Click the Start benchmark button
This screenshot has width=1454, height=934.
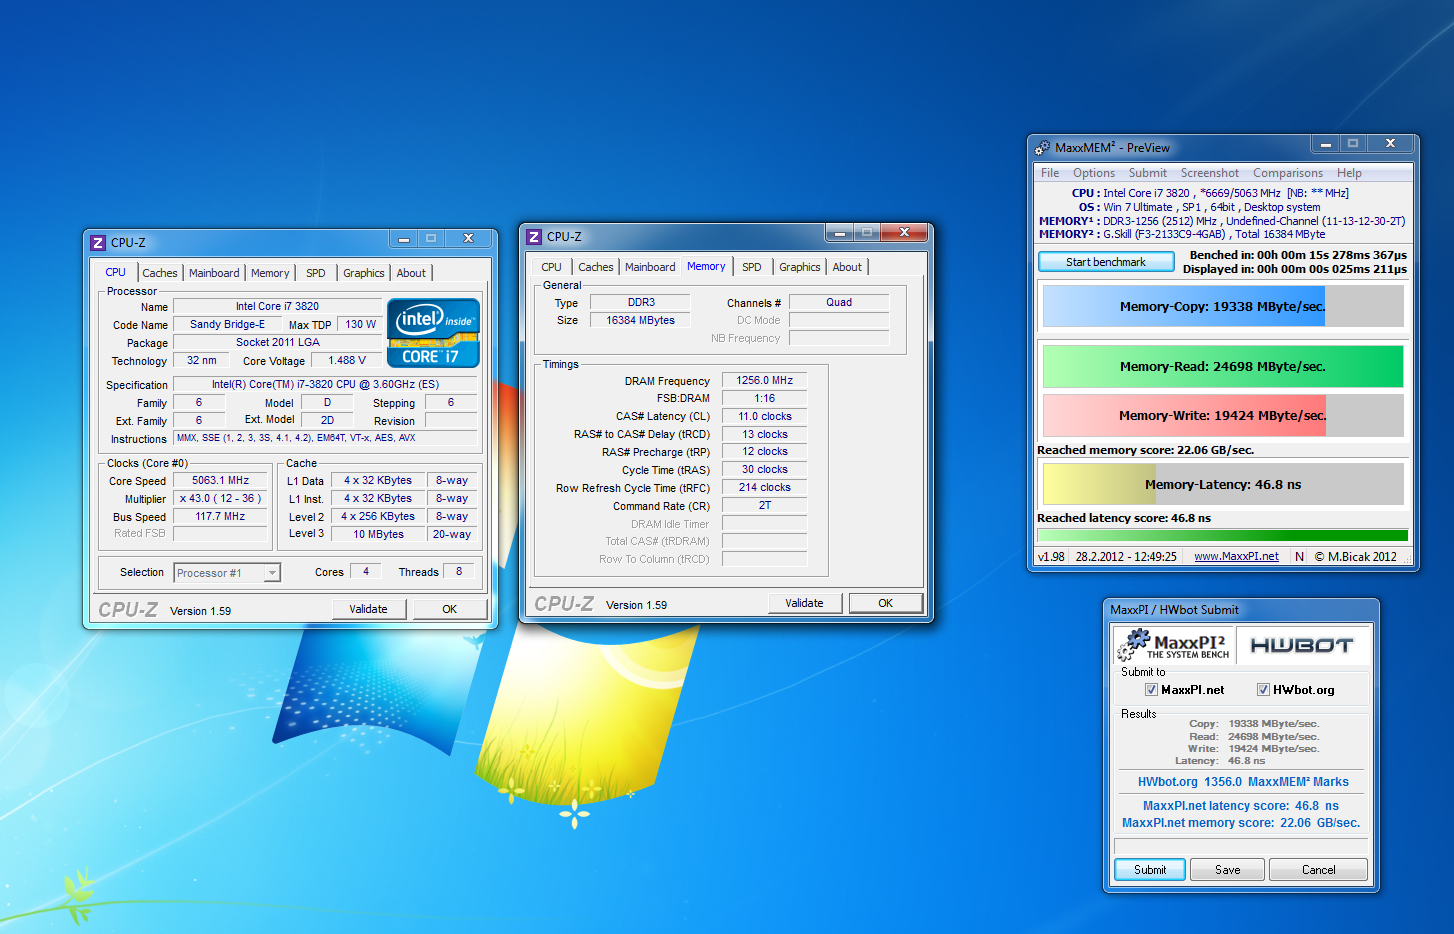tap(1106, 262)
